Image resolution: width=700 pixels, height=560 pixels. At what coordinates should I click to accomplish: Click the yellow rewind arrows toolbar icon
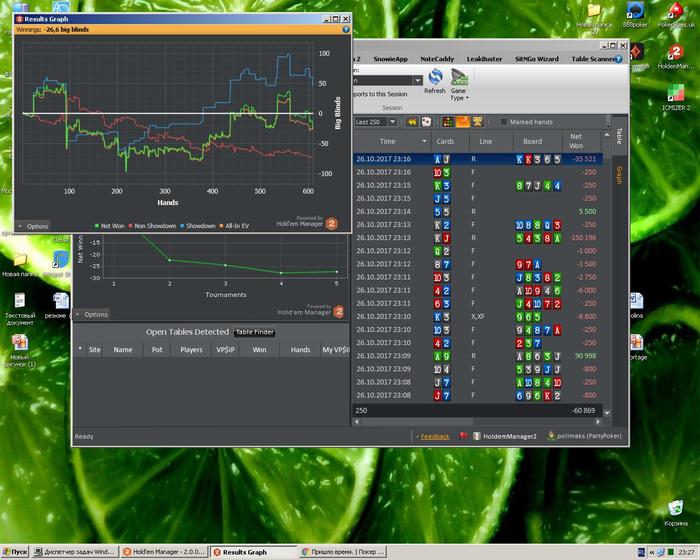(x=412, y=122)
